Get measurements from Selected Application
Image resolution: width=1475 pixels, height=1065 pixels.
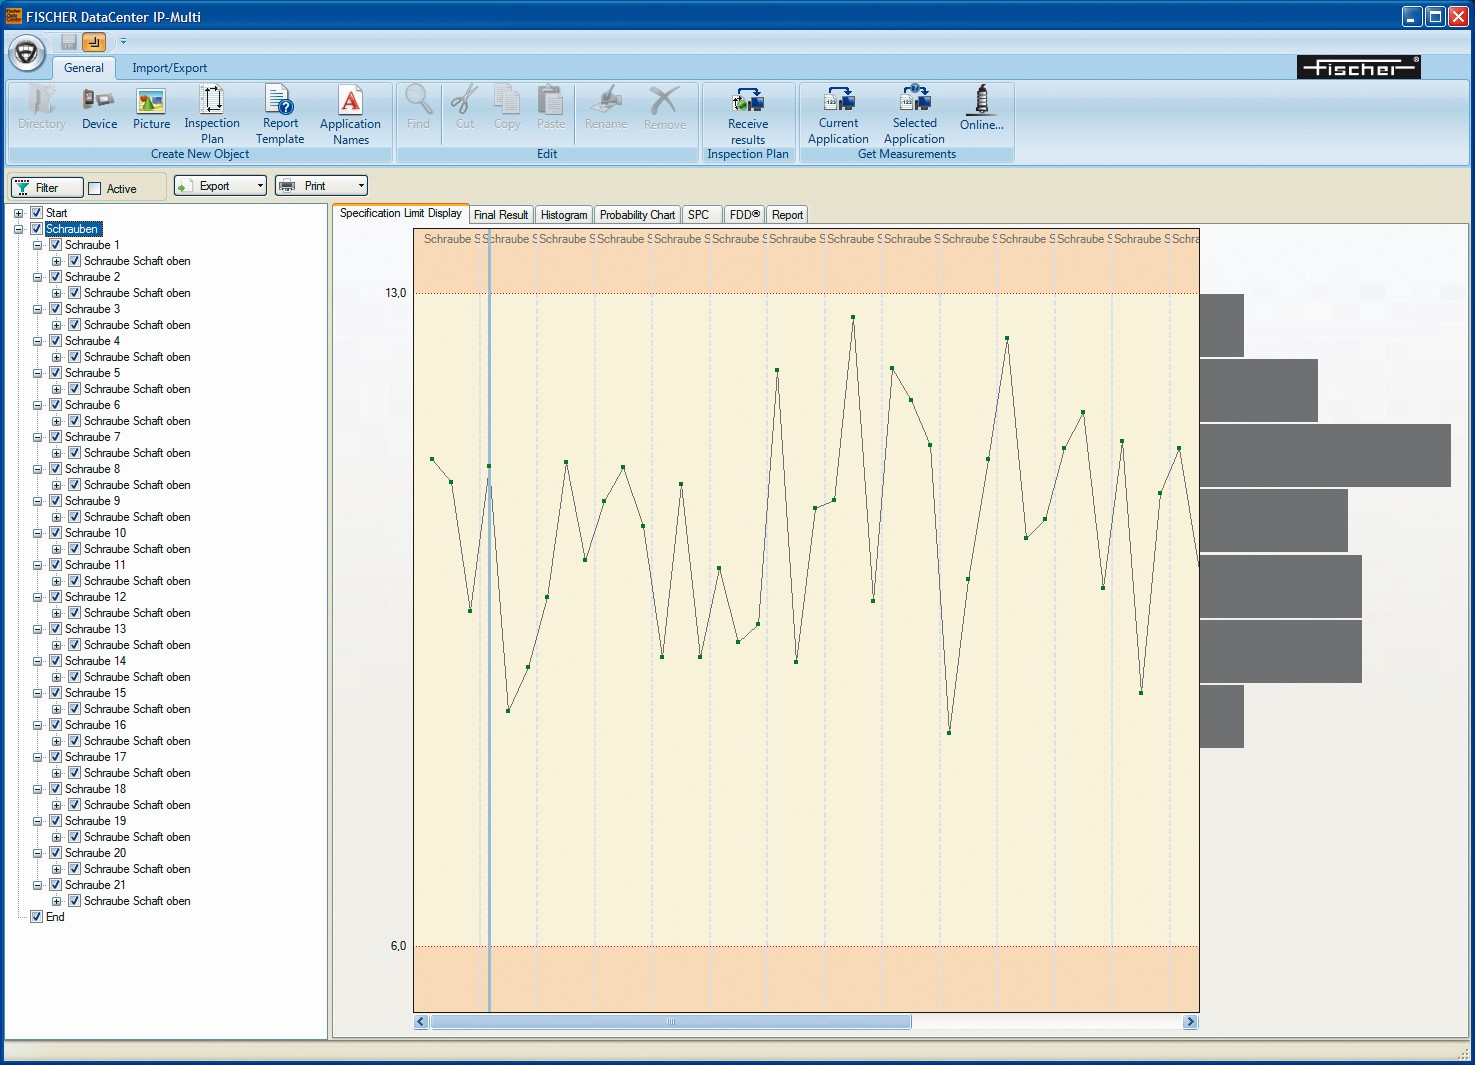pos(914,115)
